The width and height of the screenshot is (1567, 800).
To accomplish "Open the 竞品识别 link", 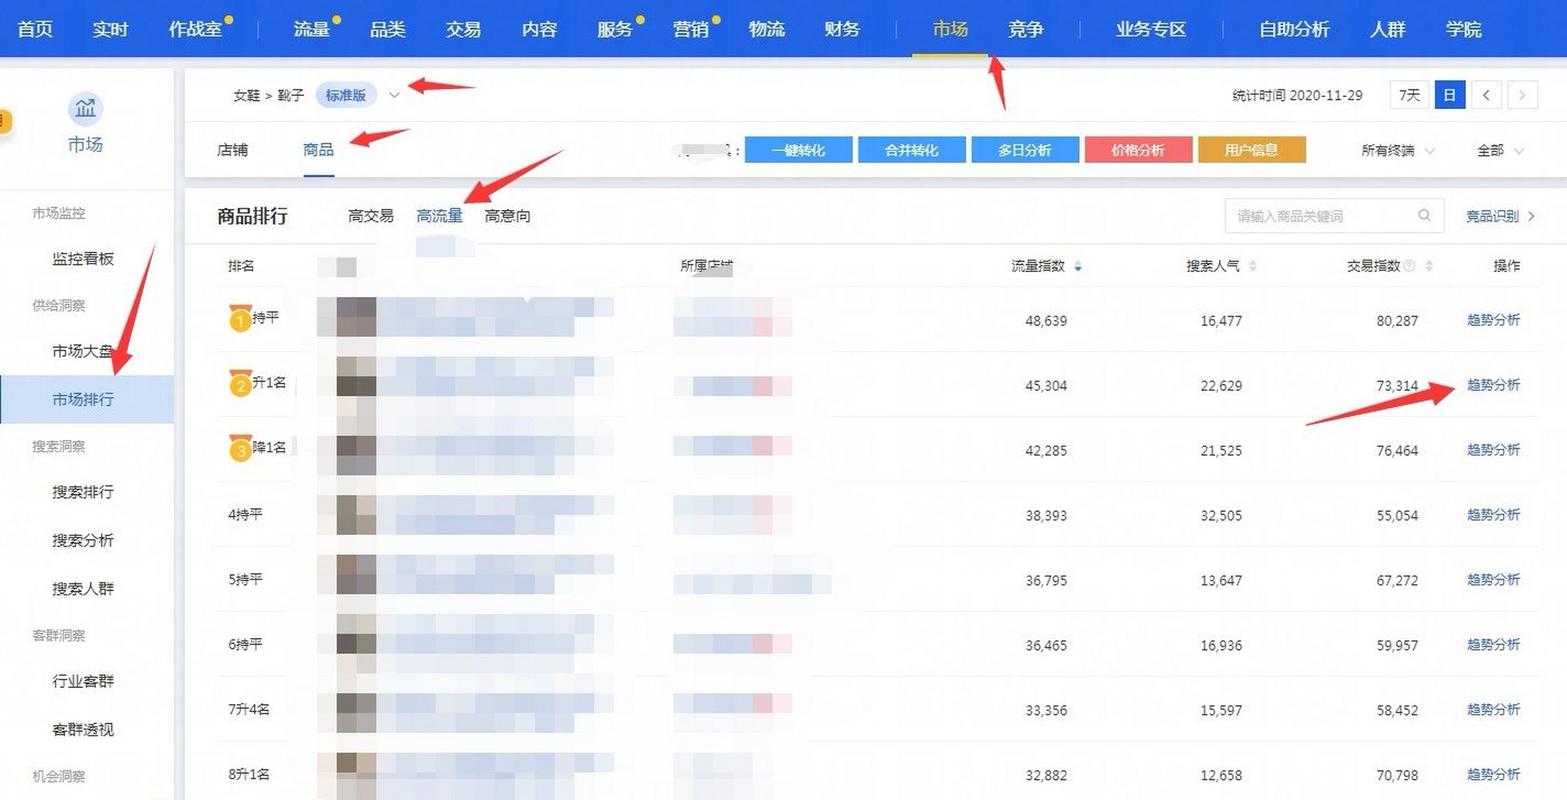I will 1500,216.
